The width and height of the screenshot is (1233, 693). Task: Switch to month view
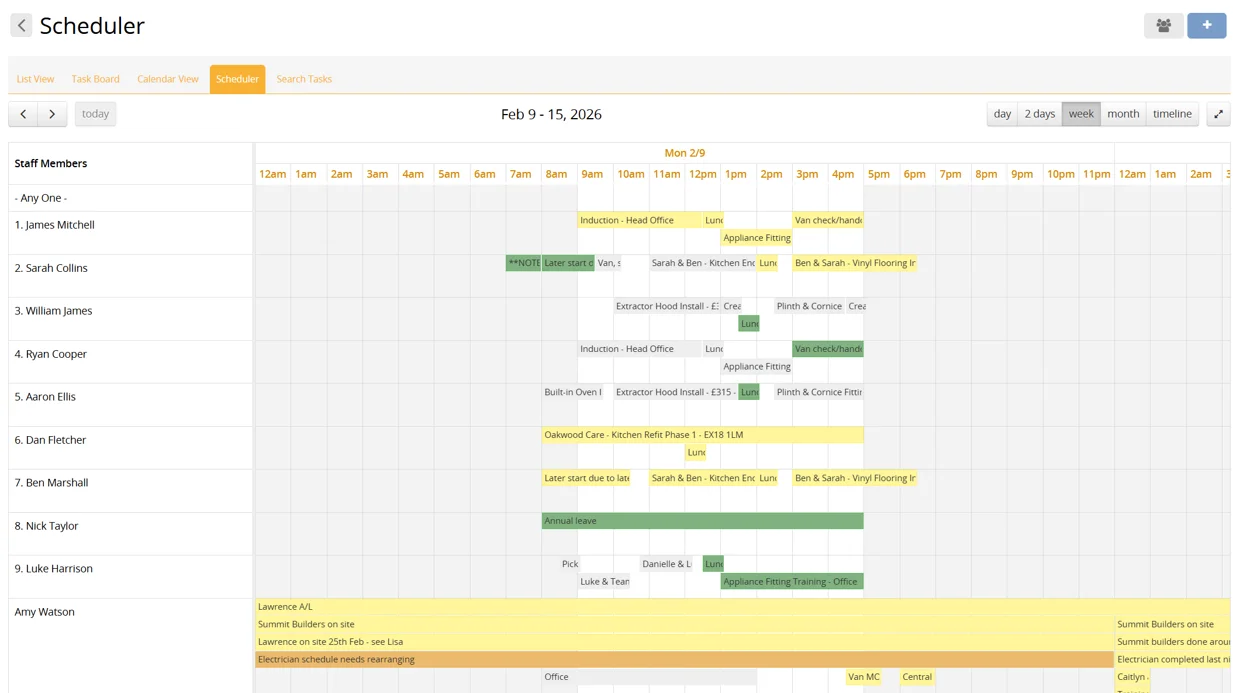[x=1123, y=113]
